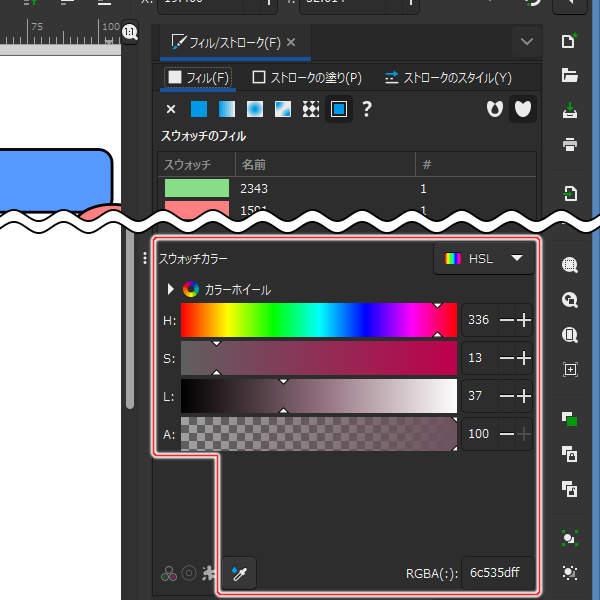Click the A value field showing 100
Image resolution: width=600 pixels, height=600 pixels.
coord(479,434)
